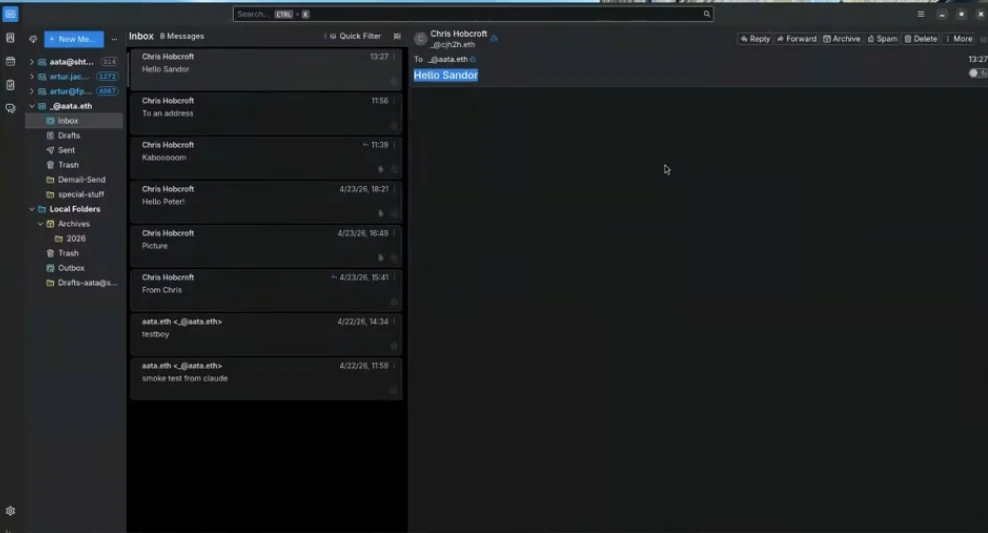Click the message list display options icon
Screen dimensions: 988x533
pos(397,37)
